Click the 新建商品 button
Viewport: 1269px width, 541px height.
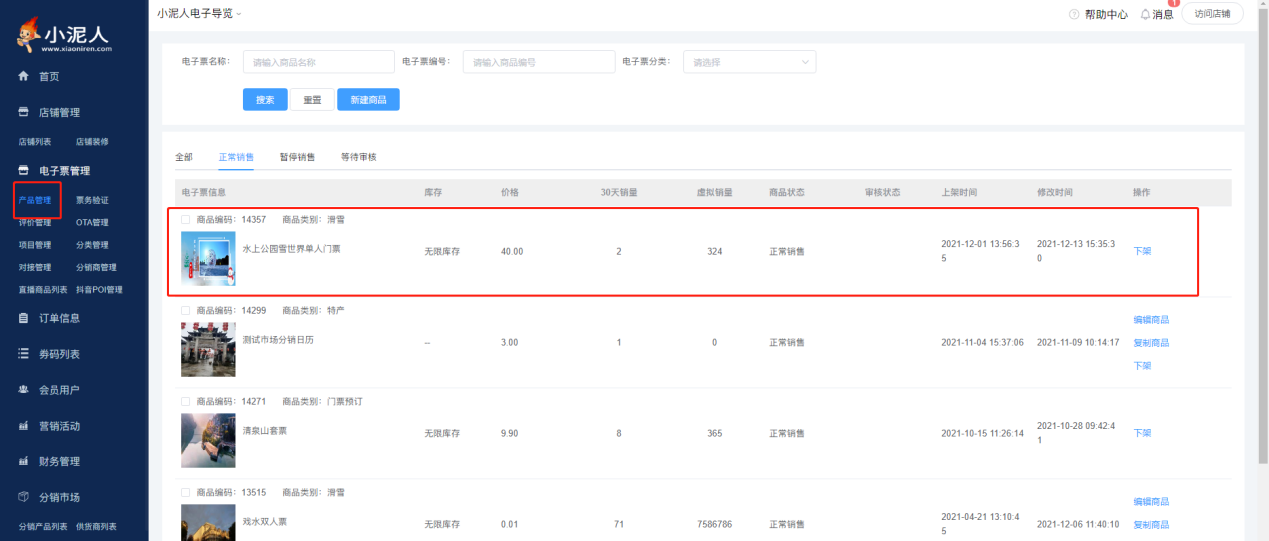(x=368, y=99)
